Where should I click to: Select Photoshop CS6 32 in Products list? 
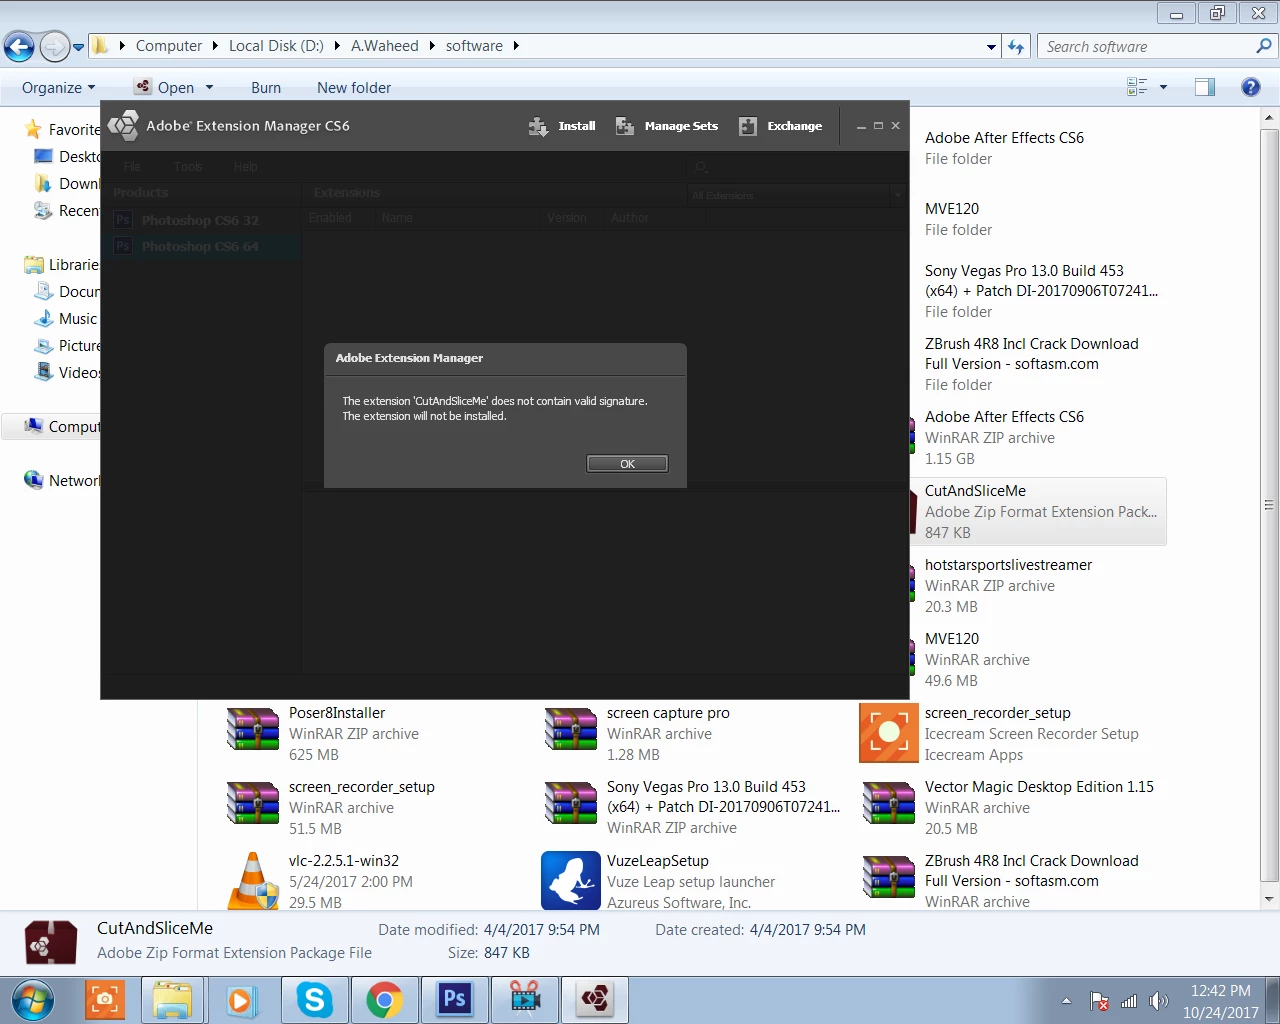click(x=200, y=220)
